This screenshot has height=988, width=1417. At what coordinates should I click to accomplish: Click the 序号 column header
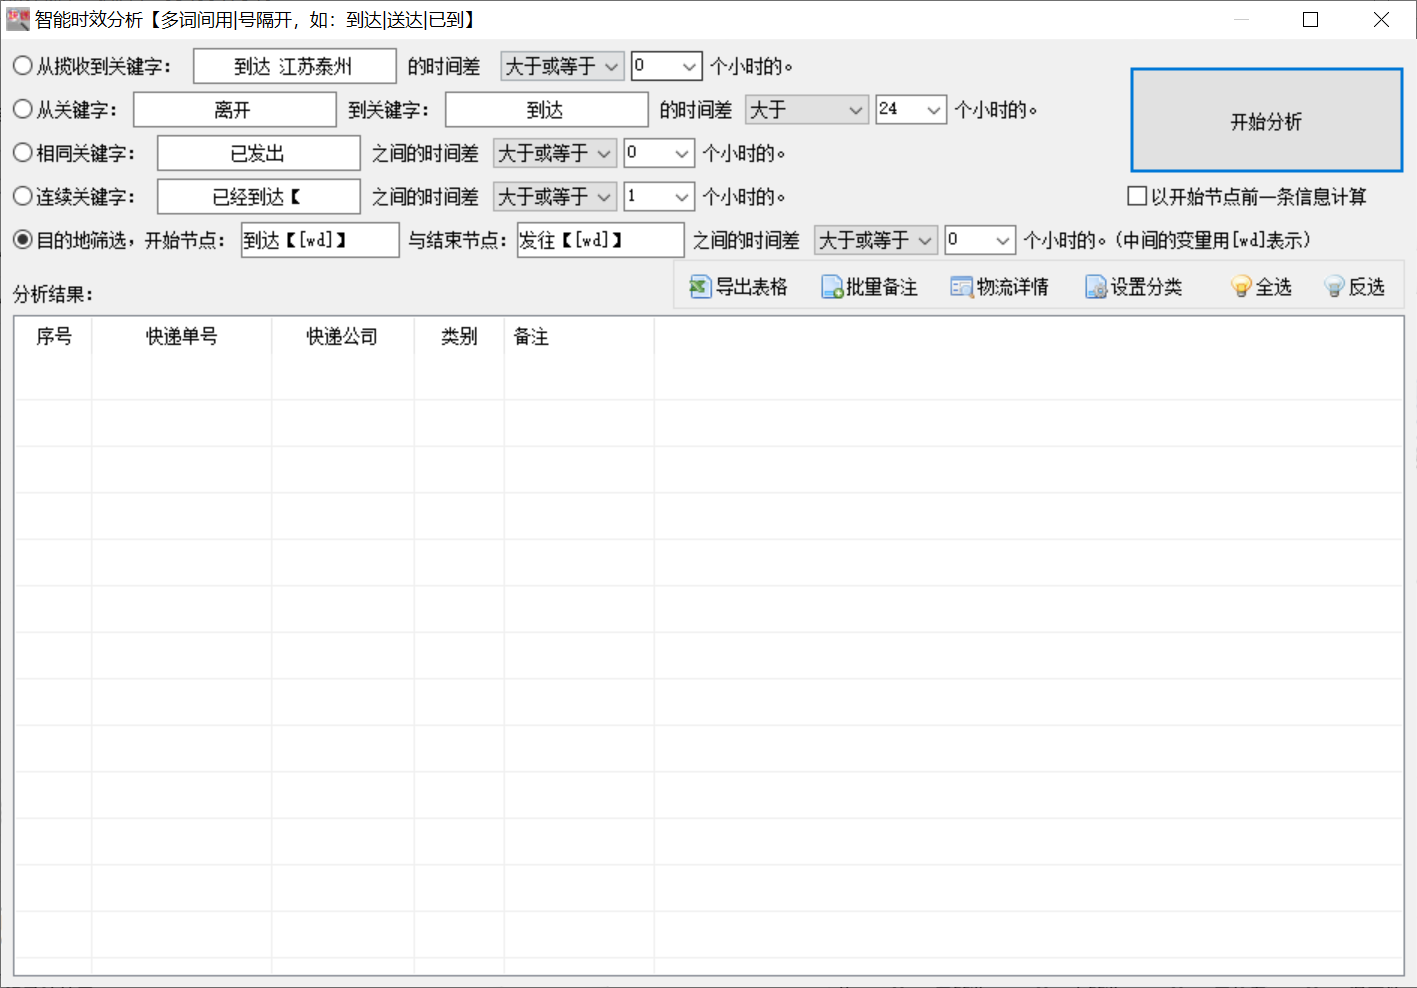point(53,337)
